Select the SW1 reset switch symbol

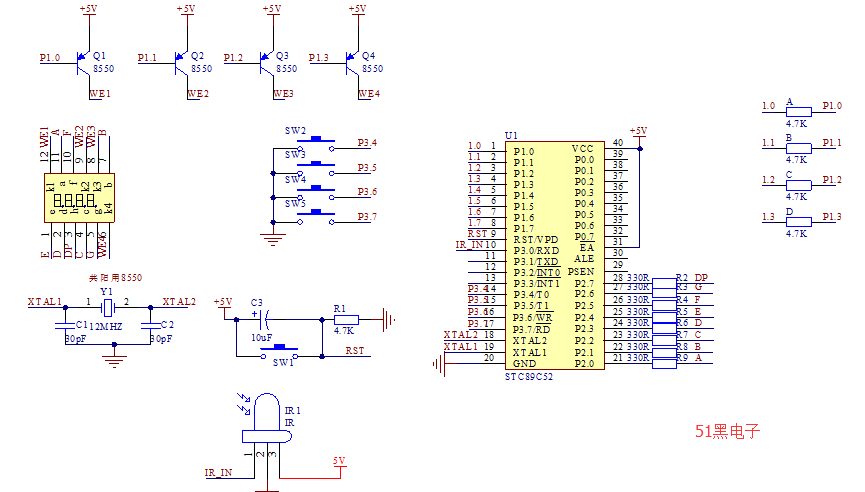coord(279,351)
